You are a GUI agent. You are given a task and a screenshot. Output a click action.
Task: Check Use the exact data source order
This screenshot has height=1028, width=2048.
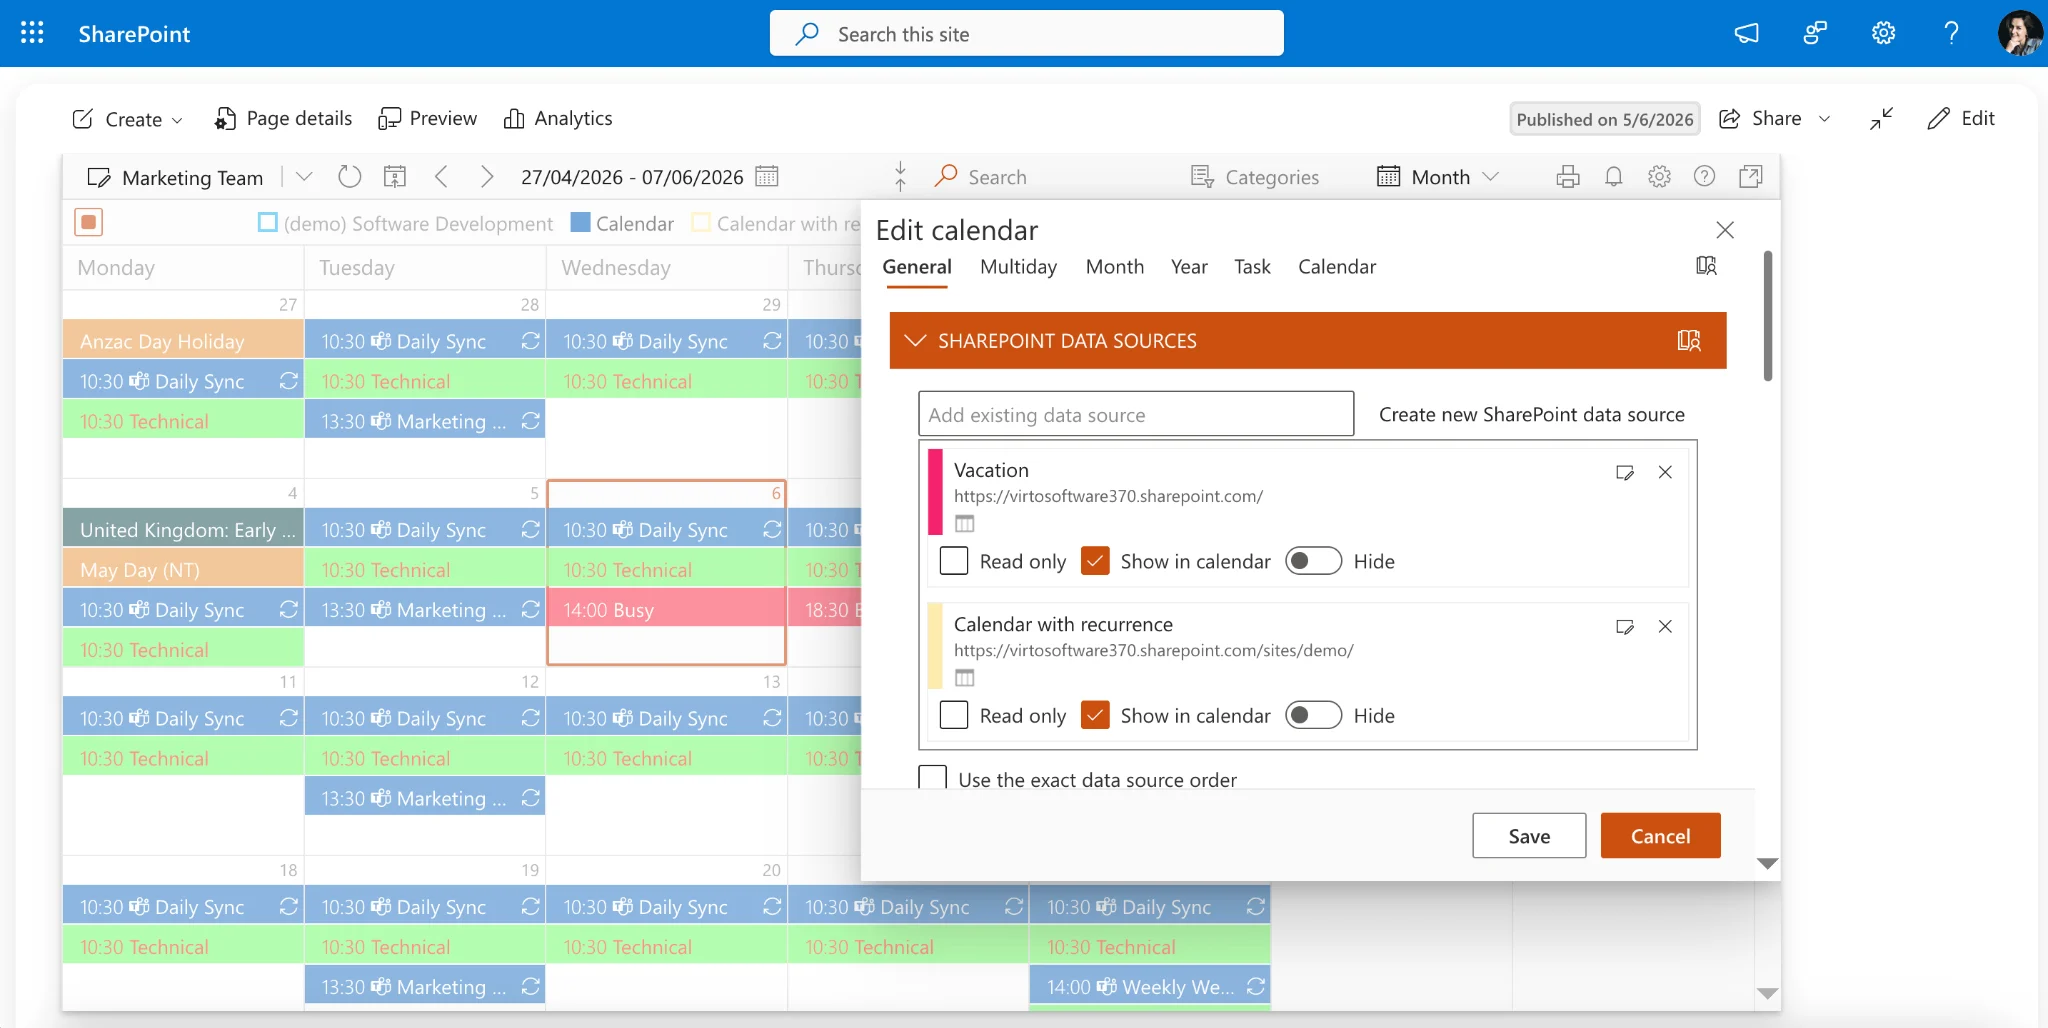(x=932, y=778)
